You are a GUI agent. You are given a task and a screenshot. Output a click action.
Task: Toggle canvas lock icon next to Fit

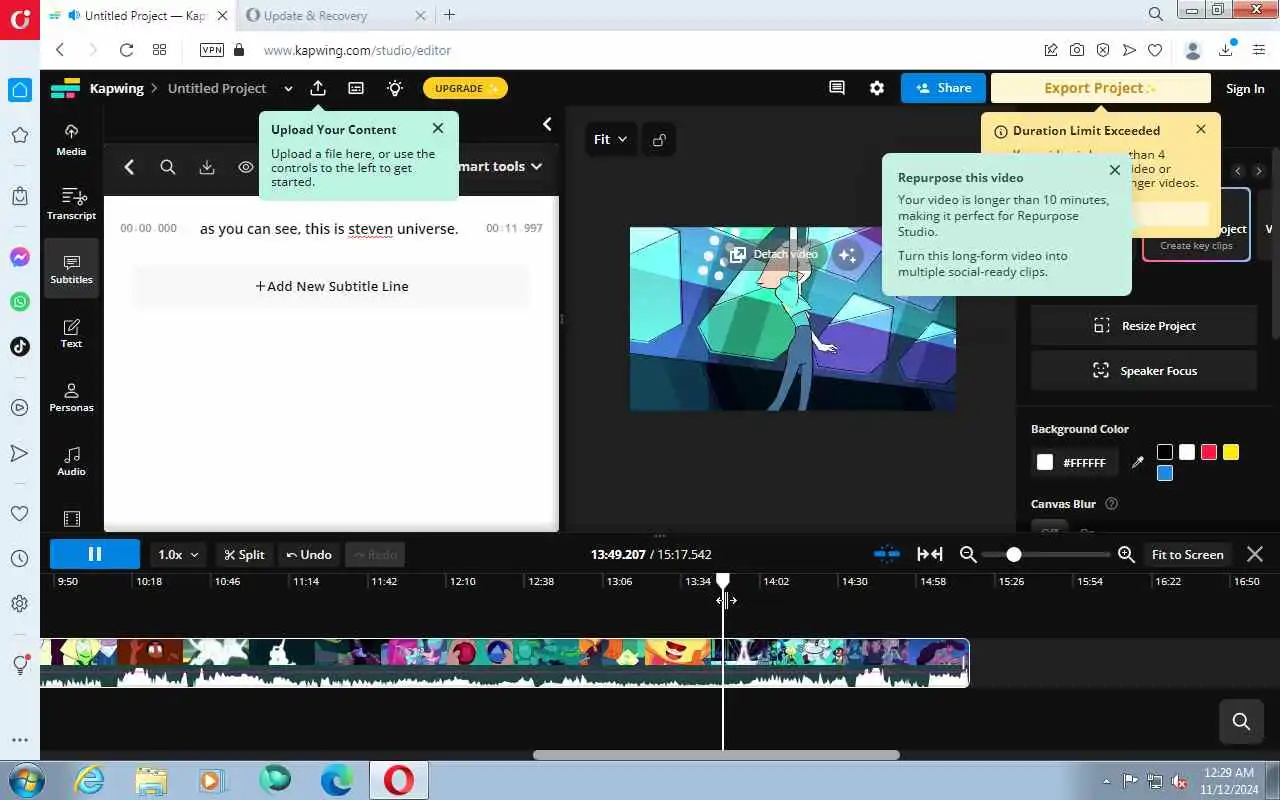(x=659, y=140)
